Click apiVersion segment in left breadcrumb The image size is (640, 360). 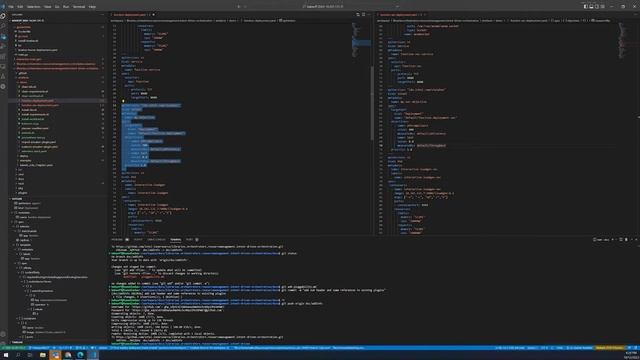click(288, 20)
